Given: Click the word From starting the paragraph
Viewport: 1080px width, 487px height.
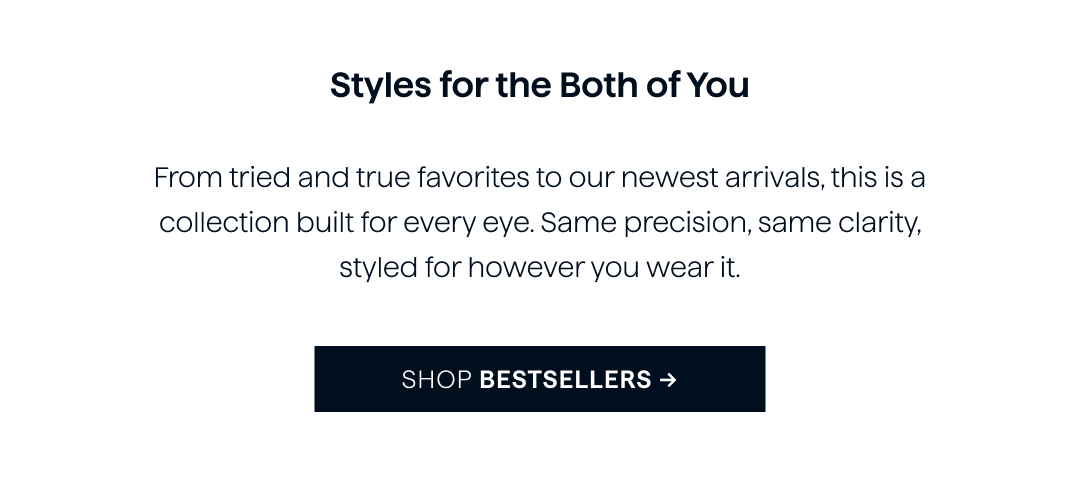Looking at the screenshot, I should point(188,178).
